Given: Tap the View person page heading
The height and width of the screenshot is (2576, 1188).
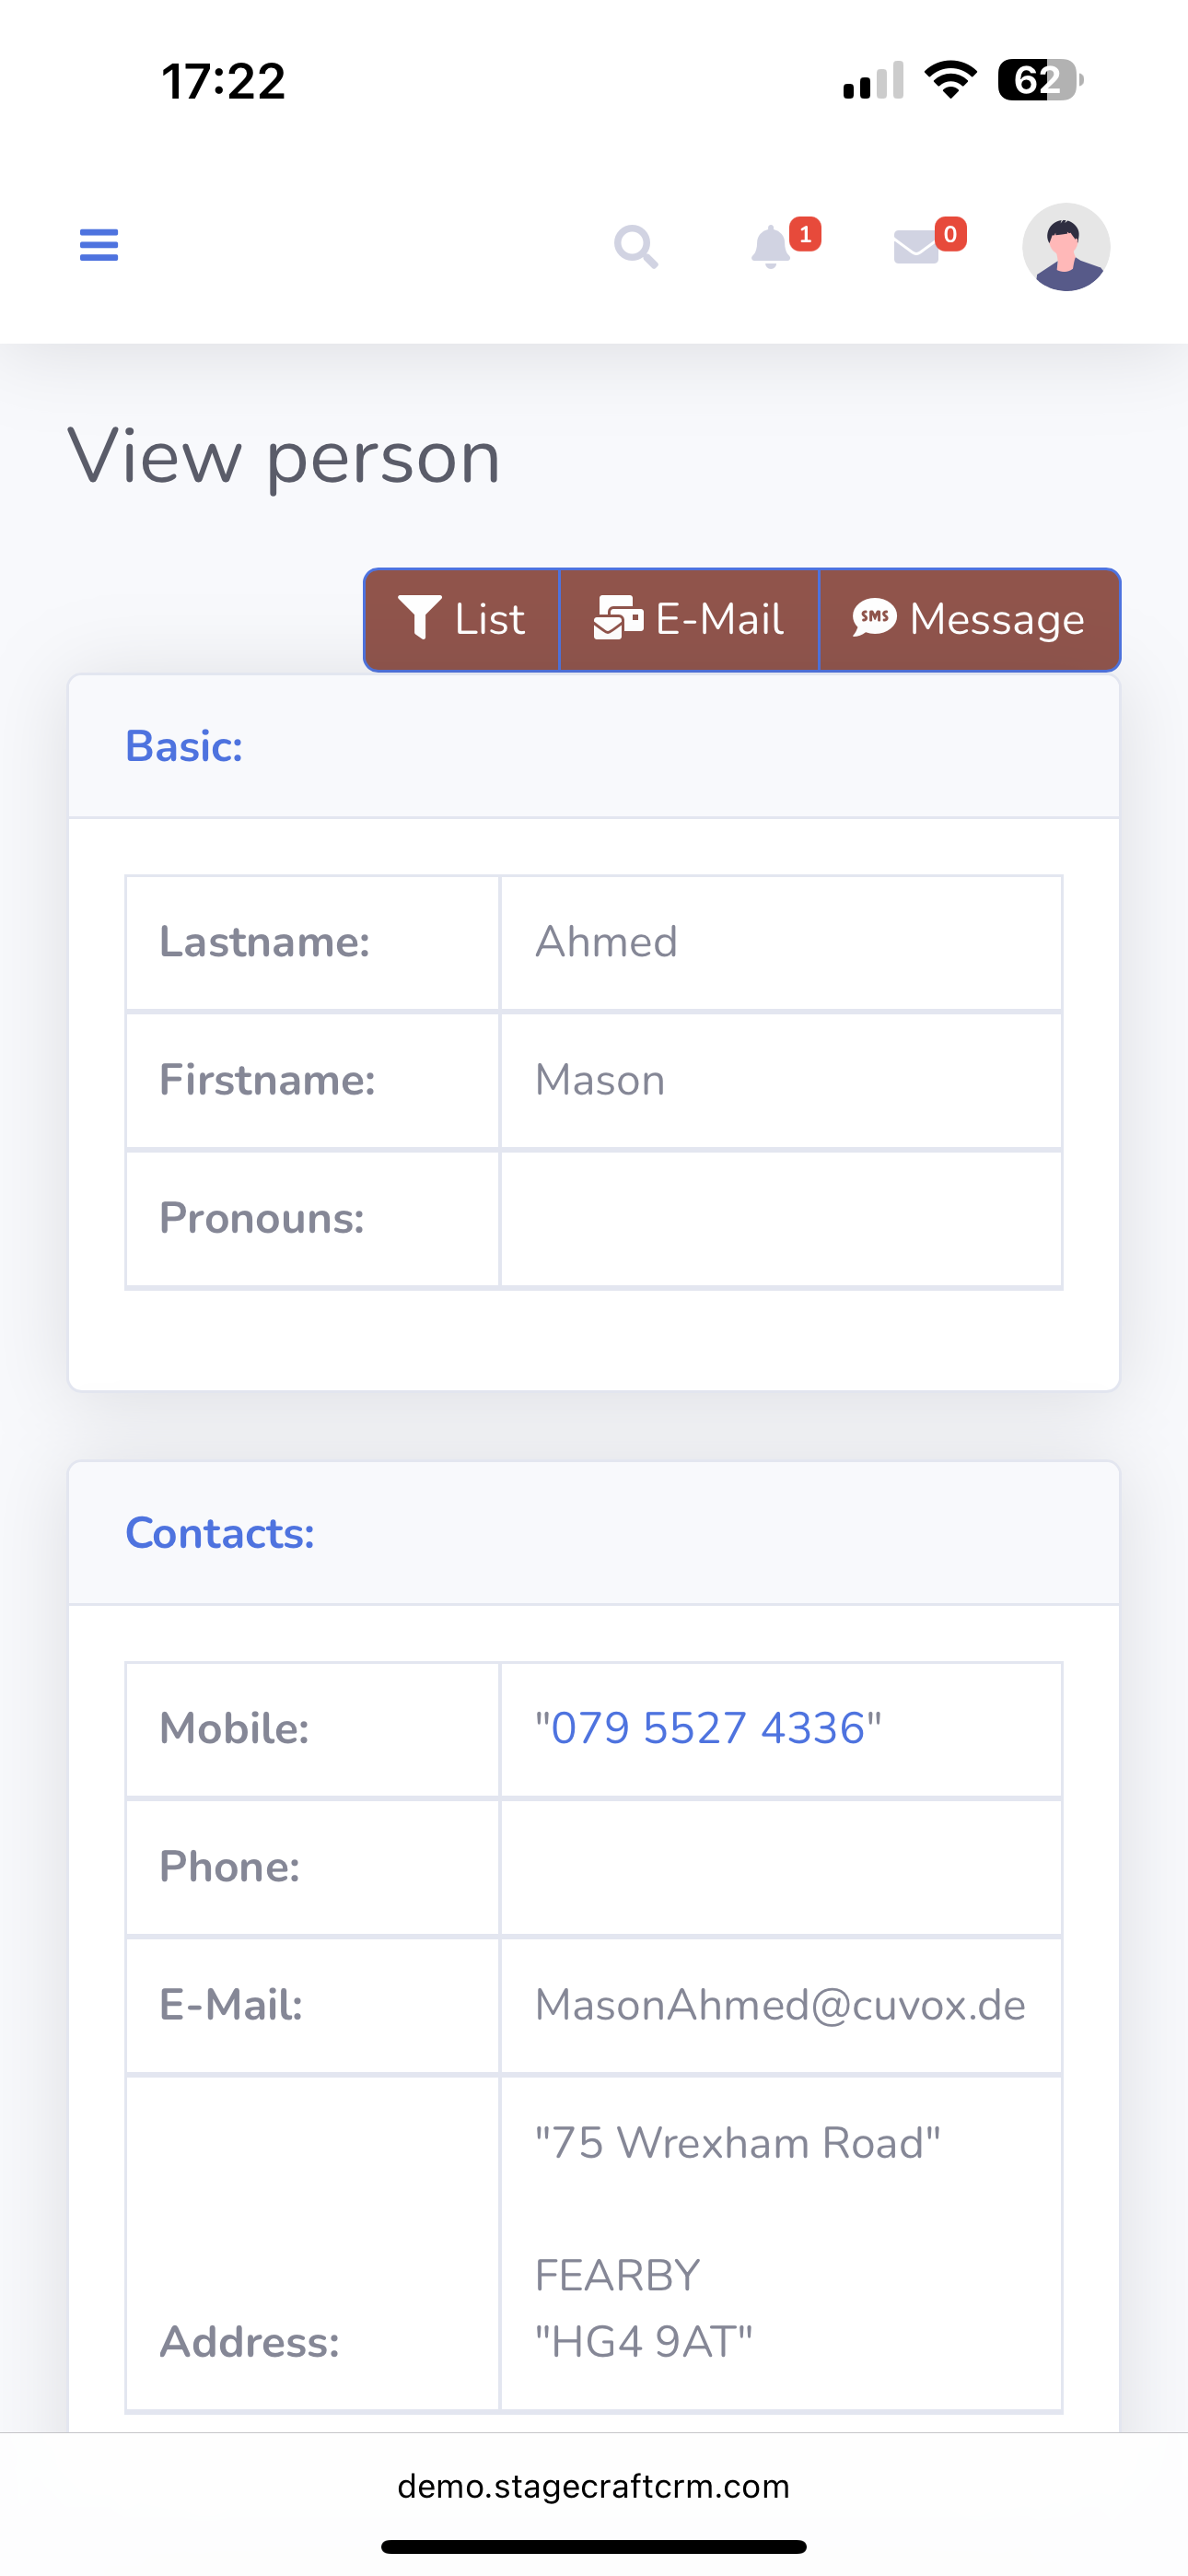Looking at the screenshot, I should coord(284,457).
